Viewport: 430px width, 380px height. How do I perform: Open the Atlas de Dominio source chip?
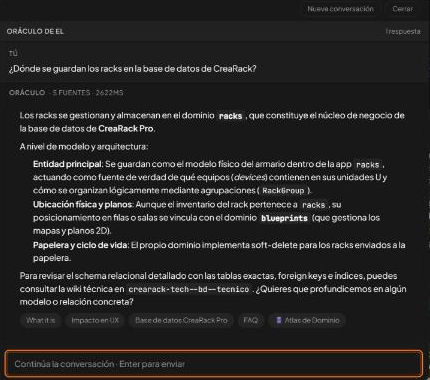(307, 320)
